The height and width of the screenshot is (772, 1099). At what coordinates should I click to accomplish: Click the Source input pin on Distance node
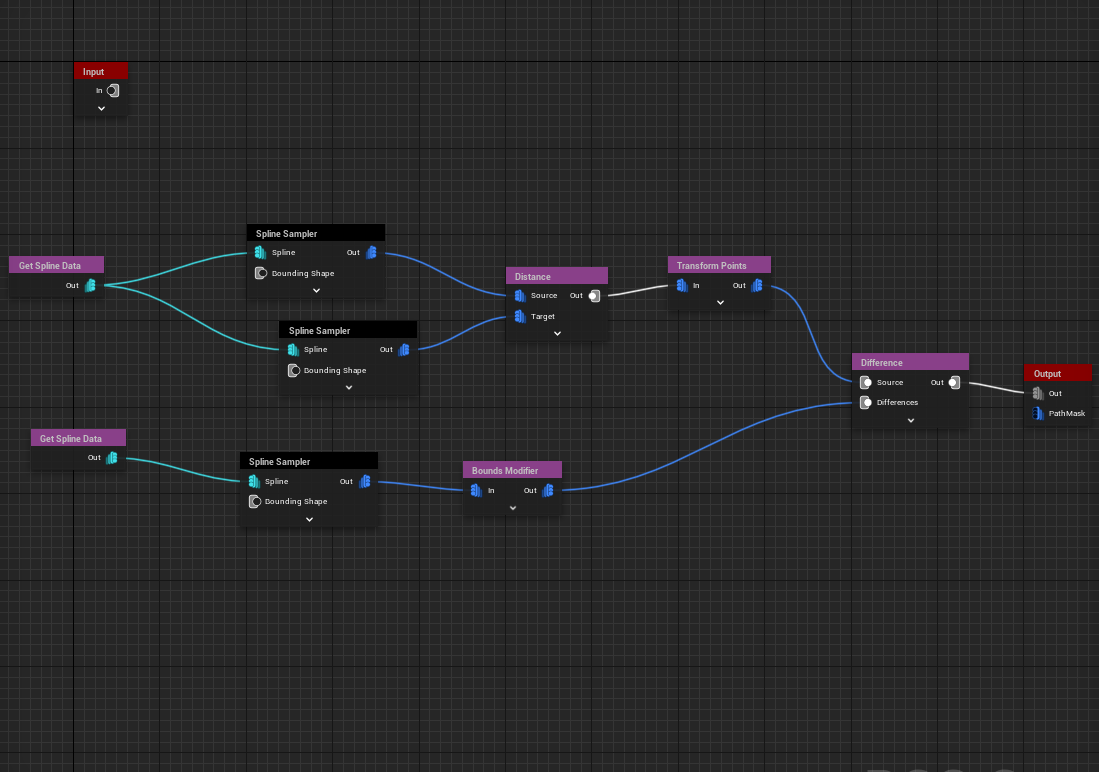click(520, 296)
